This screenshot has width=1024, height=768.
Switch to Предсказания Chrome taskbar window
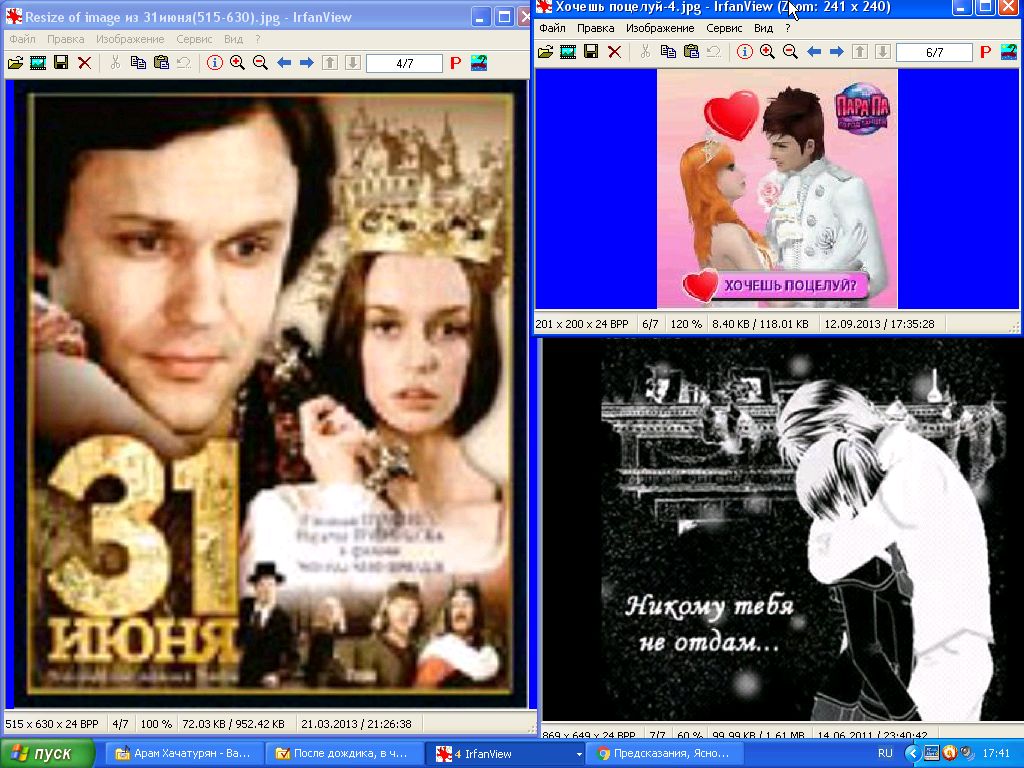(664, 754)
